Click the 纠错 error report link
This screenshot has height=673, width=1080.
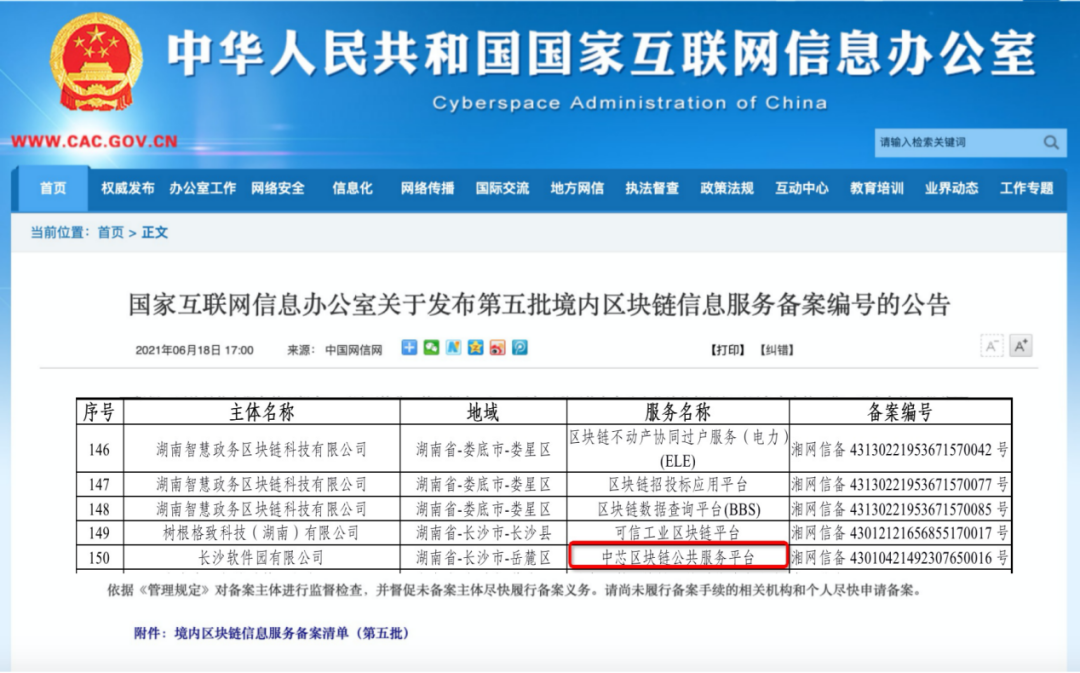(x=777, y=350)
